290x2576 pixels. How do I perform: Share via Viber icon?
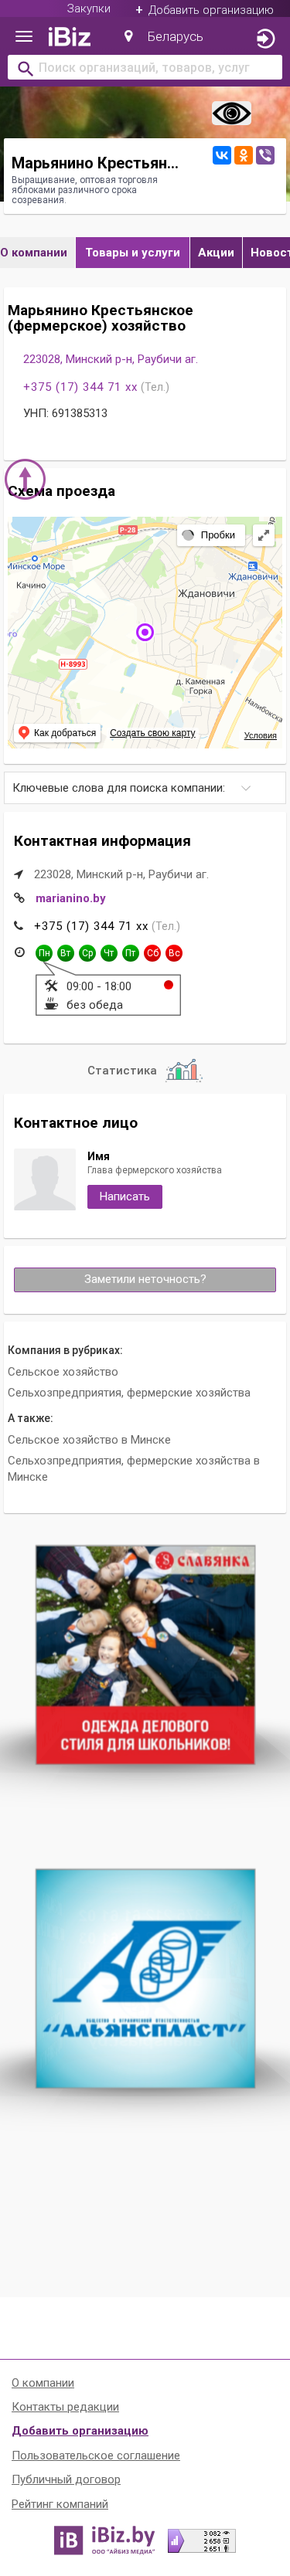[265, 155]
